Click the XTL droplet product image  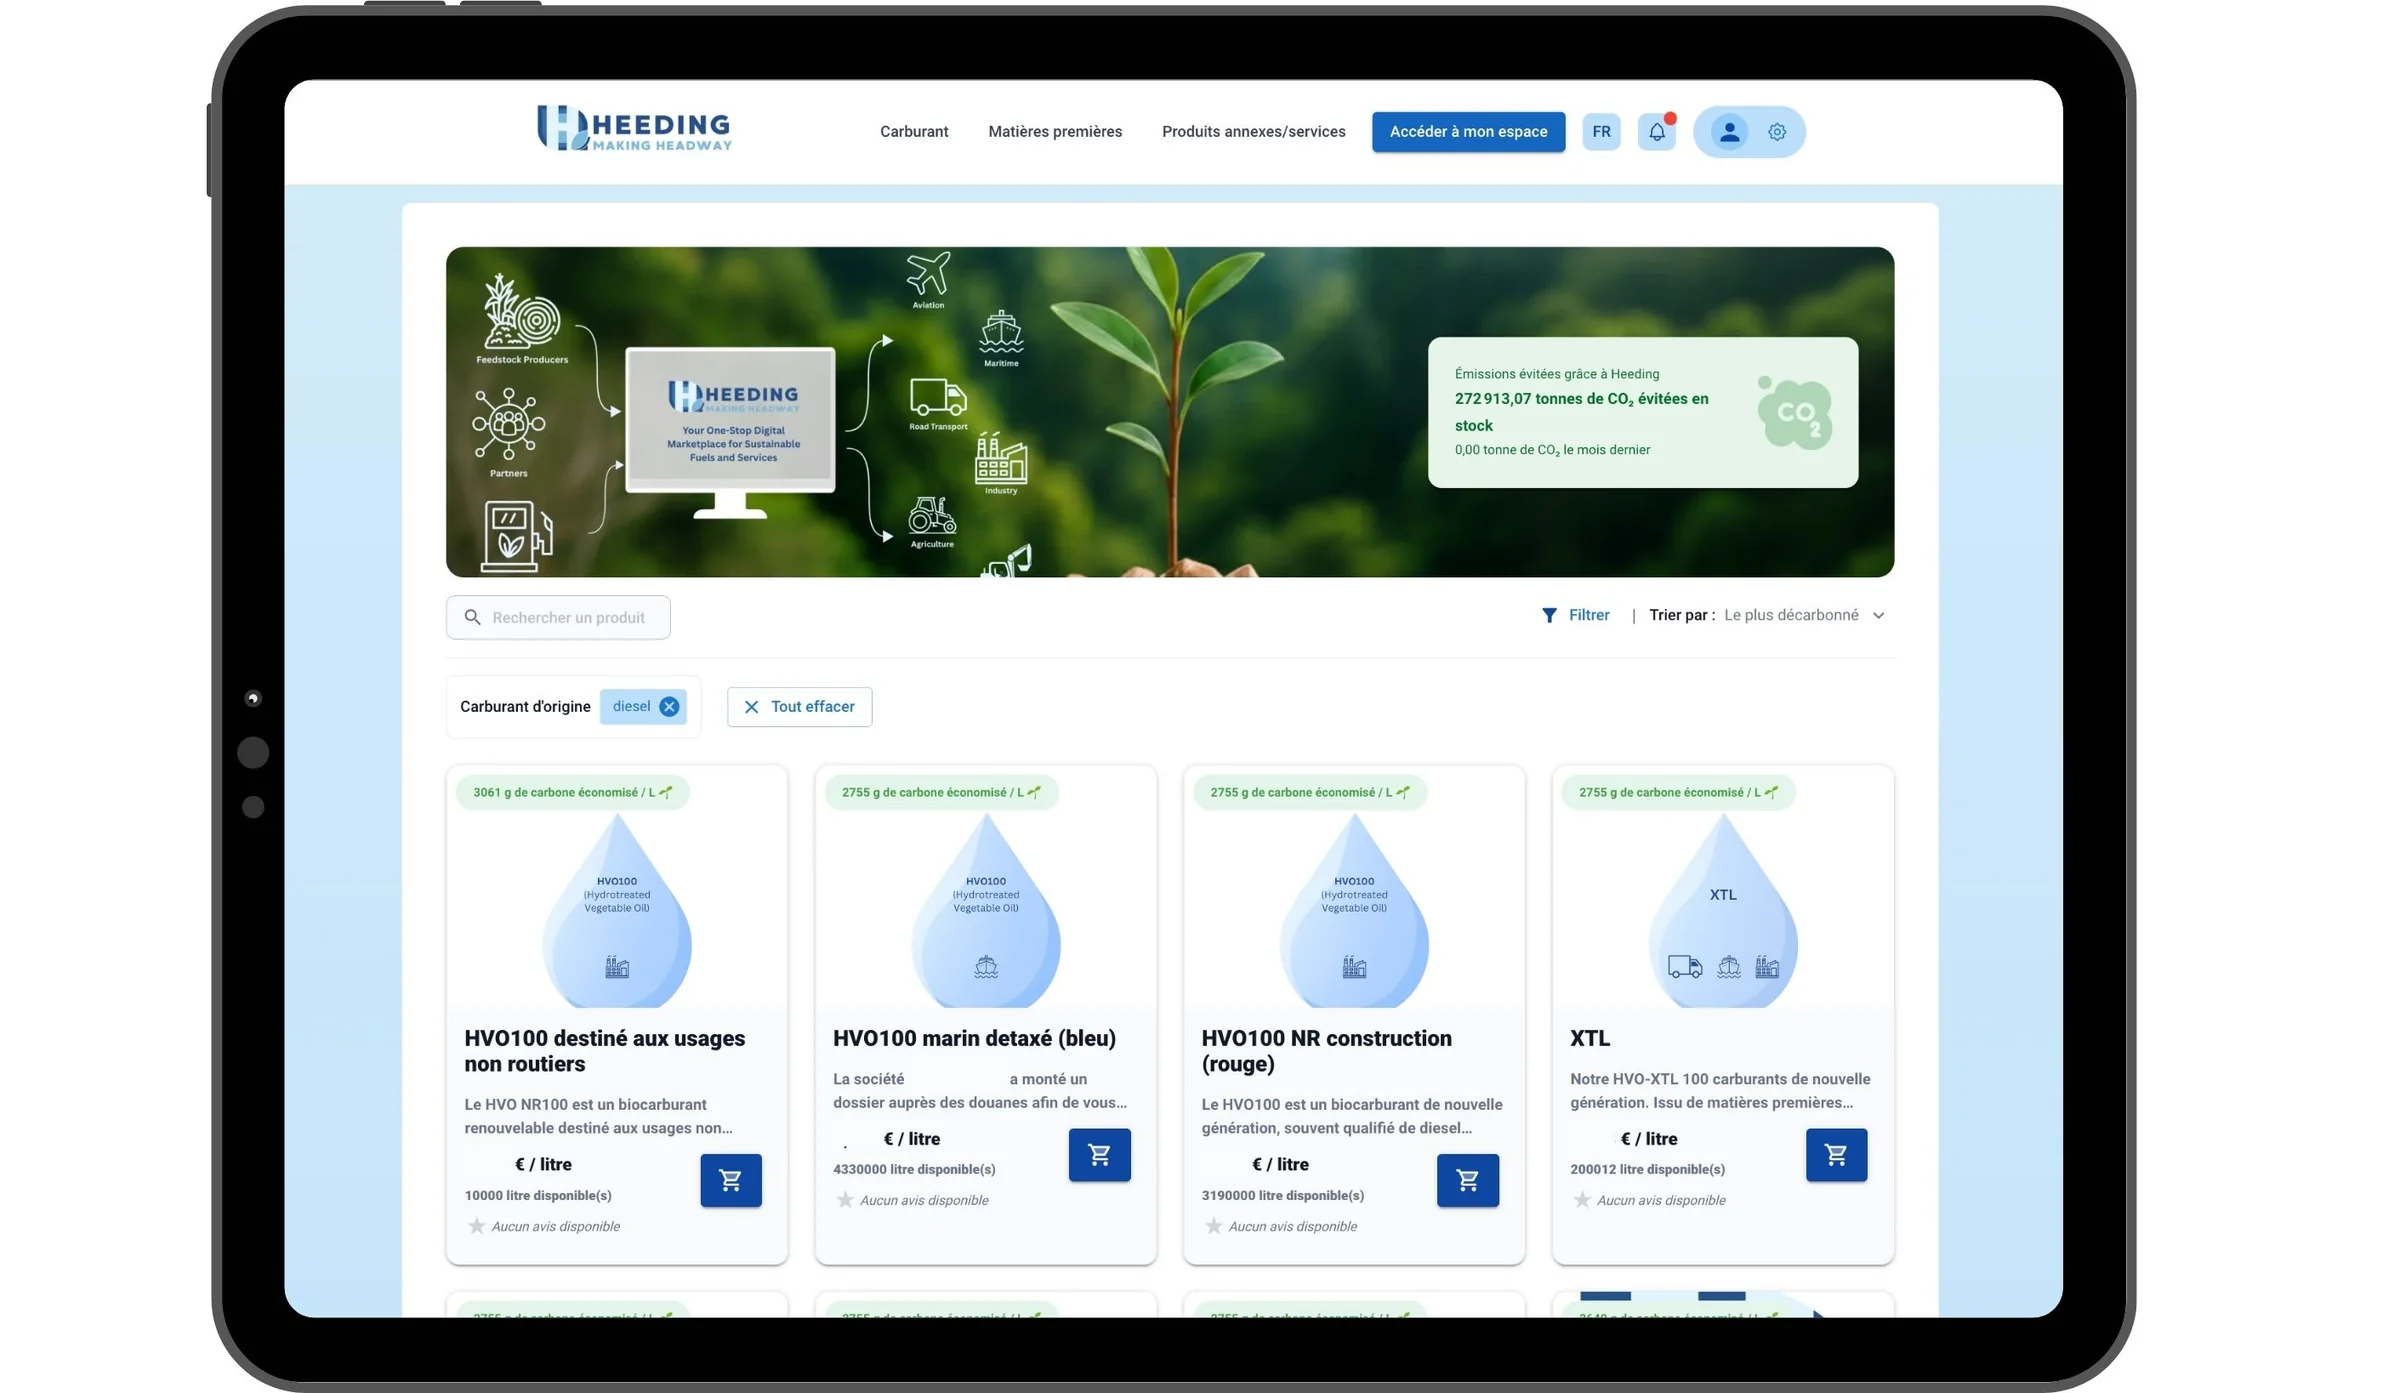click(x=1723, y=910)
